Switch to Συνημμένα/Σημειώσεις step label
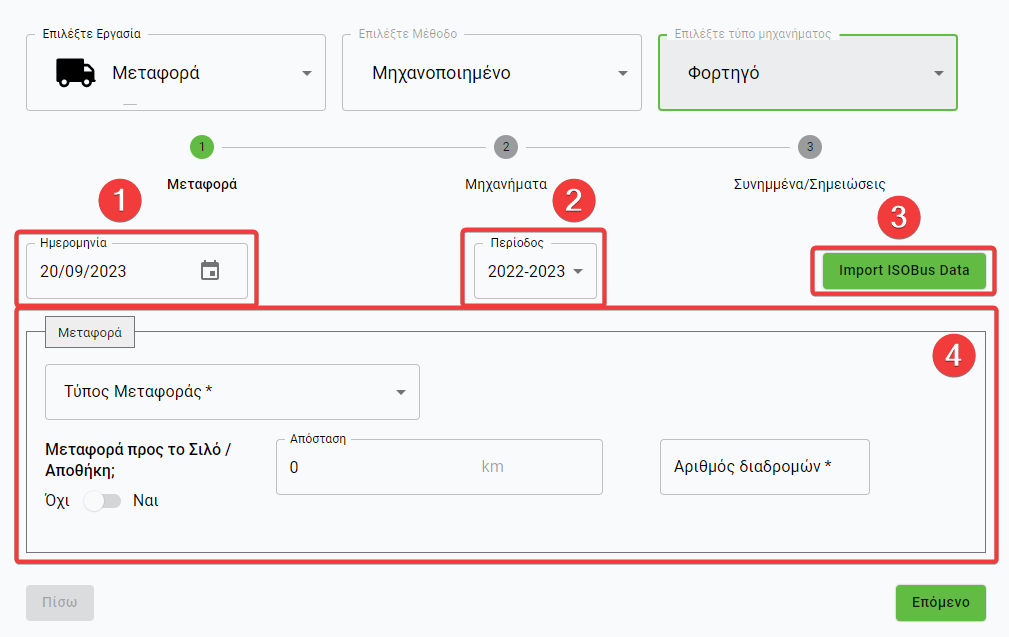The image size is (1009, 637). [809, 184]
